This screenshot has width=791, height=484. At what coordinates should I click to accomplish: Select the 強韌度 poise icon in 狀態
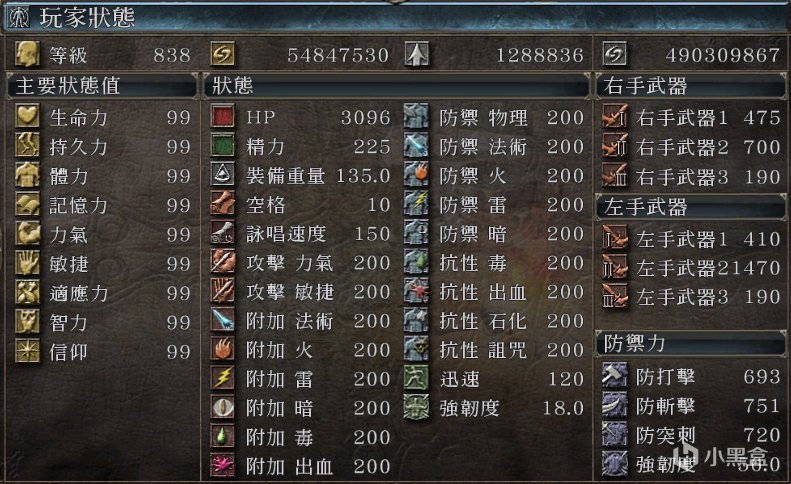tap(417, 407)
